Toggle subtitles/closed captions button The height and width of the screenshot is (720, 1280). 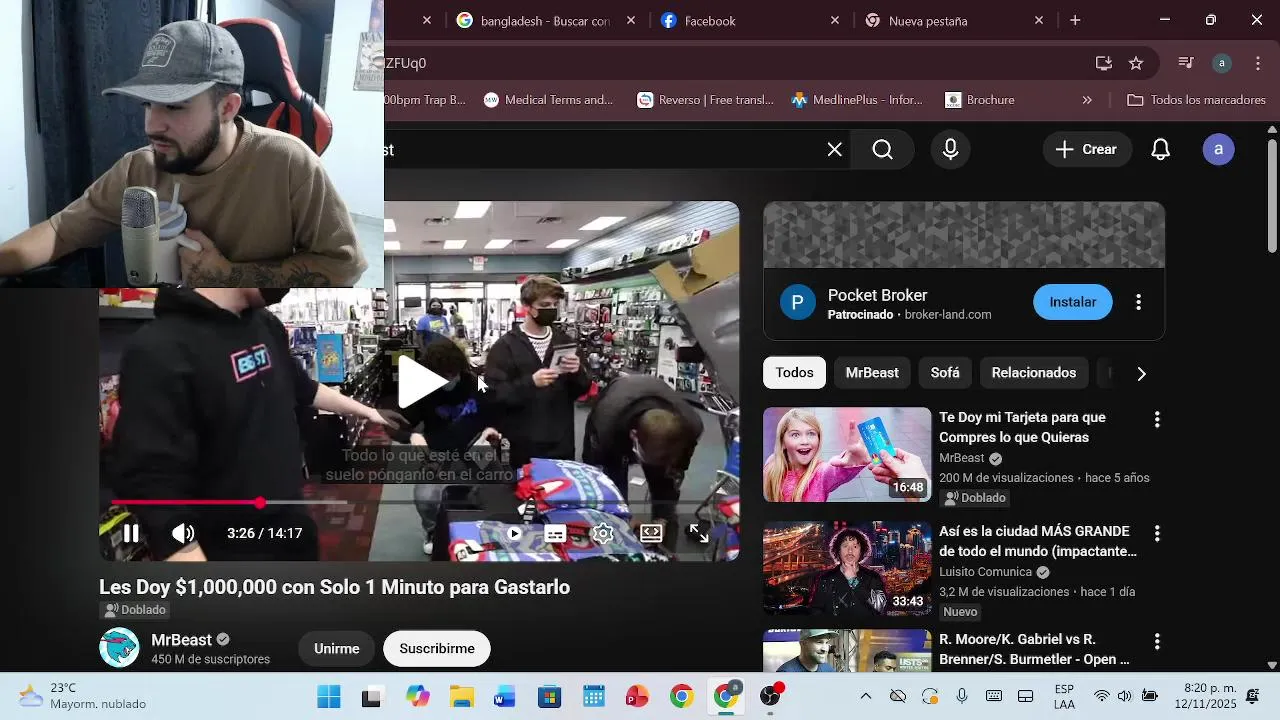[x=555, y=534]
